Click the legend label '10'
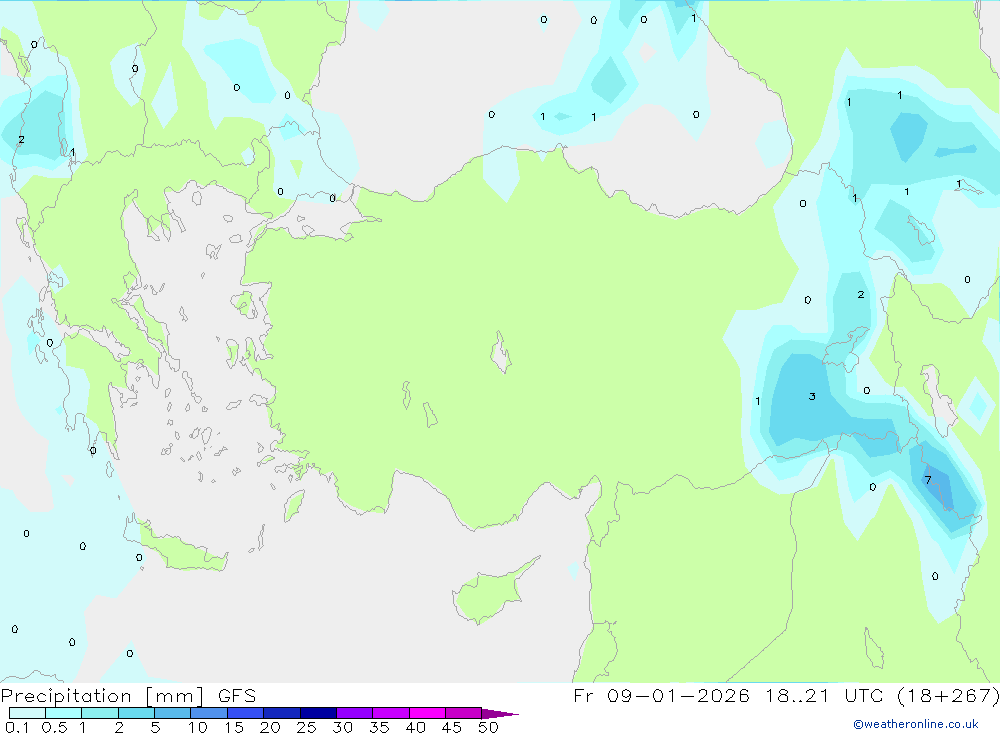 [x=197, y=727]
